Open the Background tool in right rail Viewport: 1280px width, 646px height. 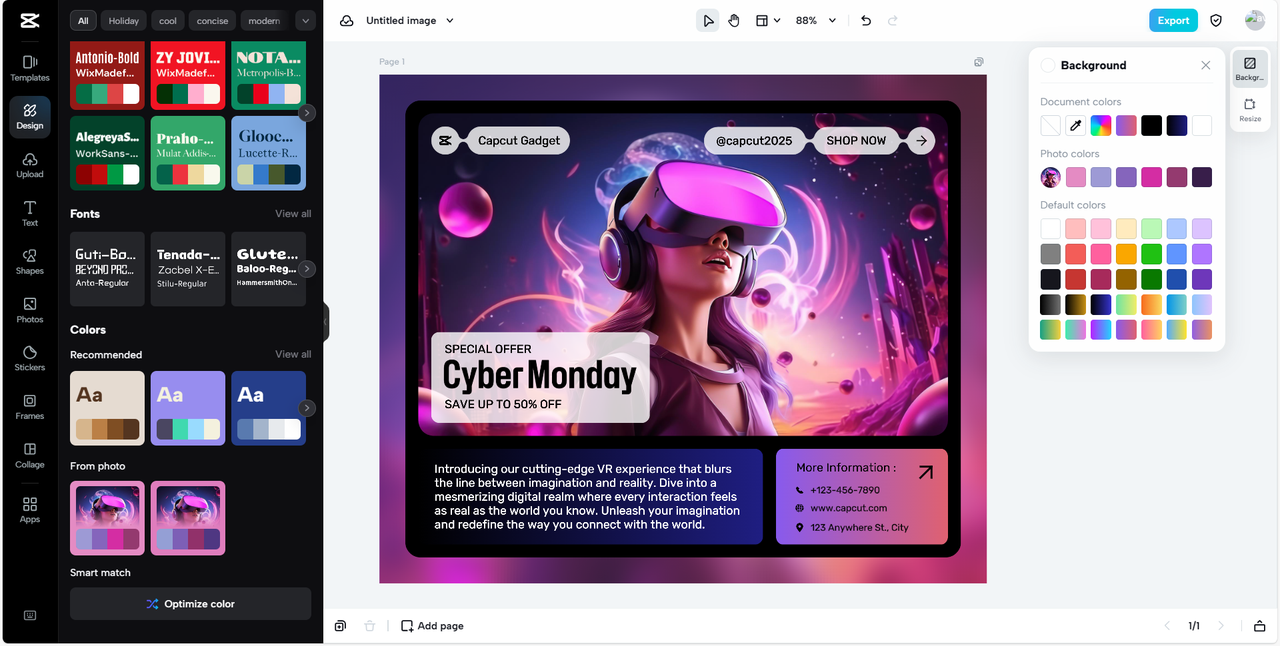[x=1250, y=69]
